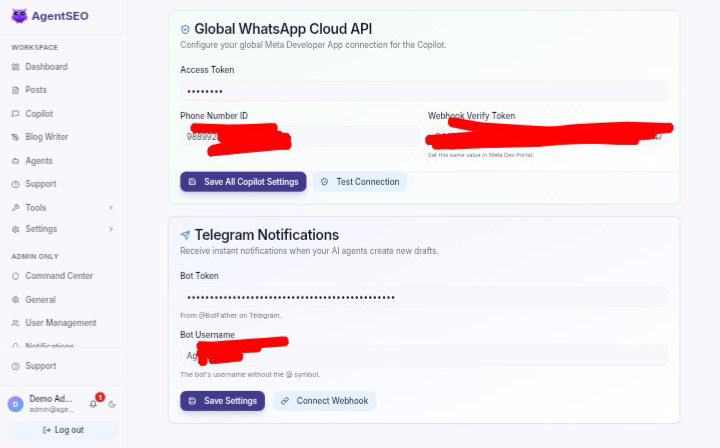This screenshot has height=448, width=720.
Task: Focus the Bot Token field
Action: click(x=424, y=297)
